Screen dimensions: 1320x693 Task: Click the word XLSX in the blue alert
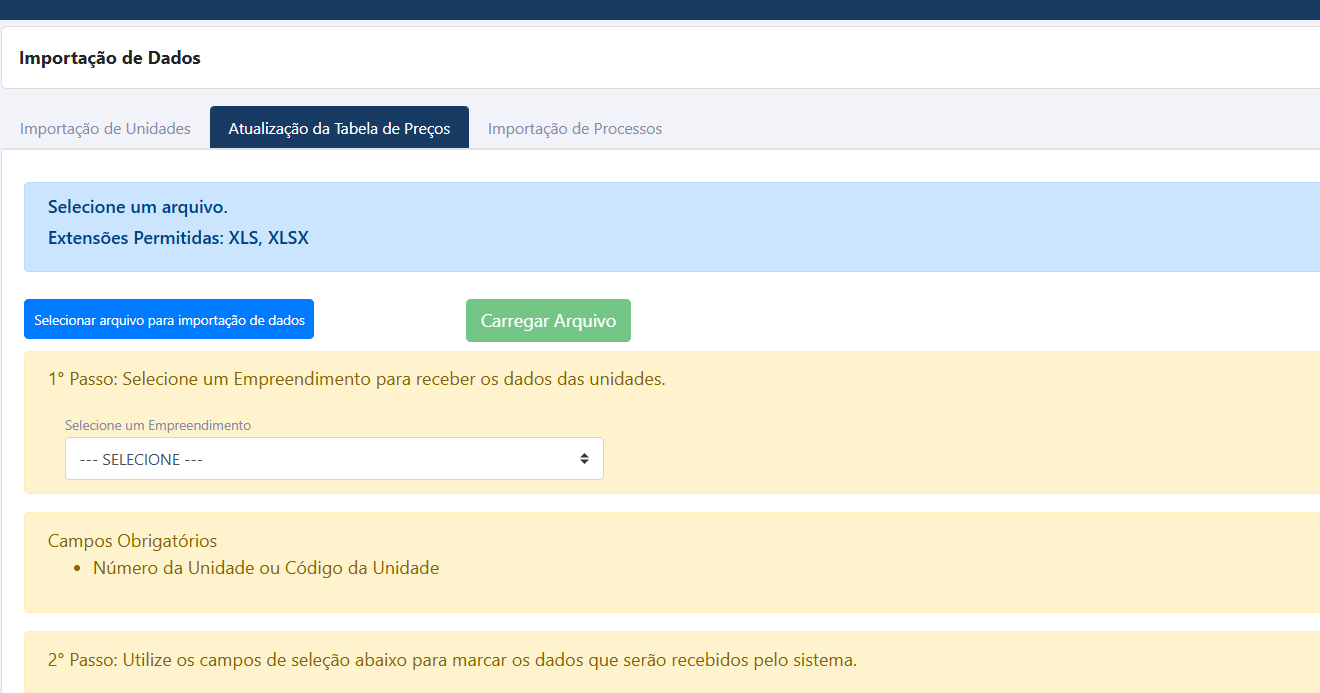(x=288, y=239)
